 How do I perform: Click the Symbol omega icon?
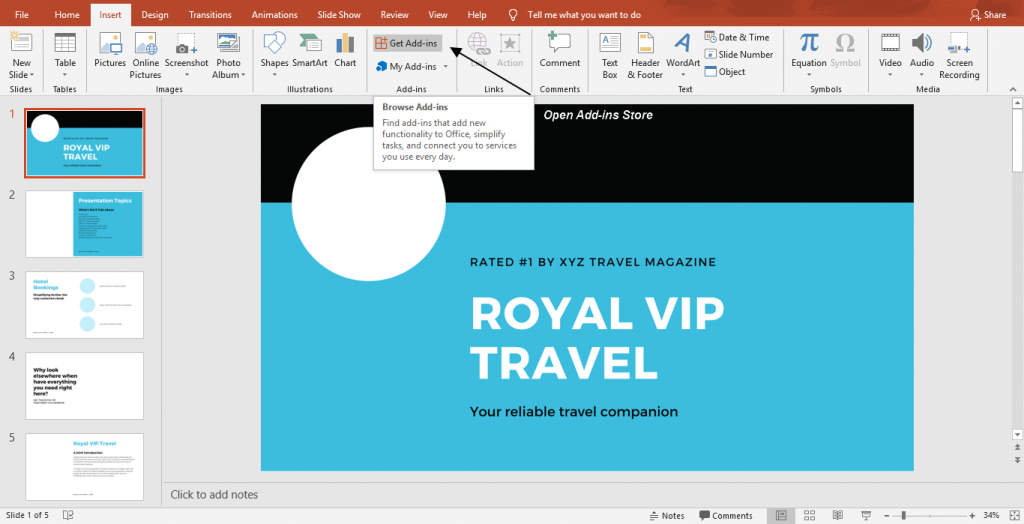[845, 43]
